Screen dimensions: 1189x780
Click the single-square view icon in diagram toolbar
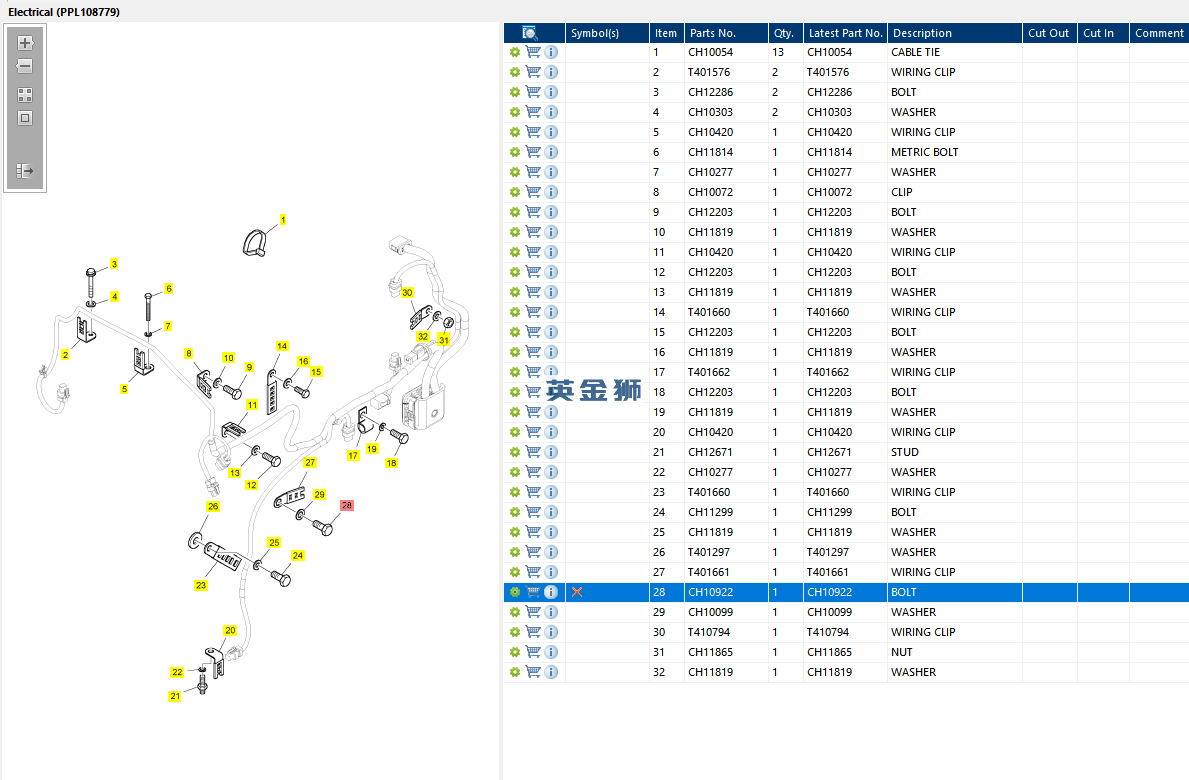[25, 118]
